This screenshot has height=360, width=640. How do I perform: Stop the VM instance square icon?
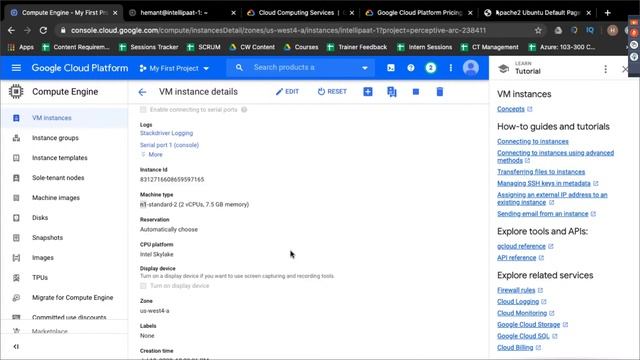(416, 92)
